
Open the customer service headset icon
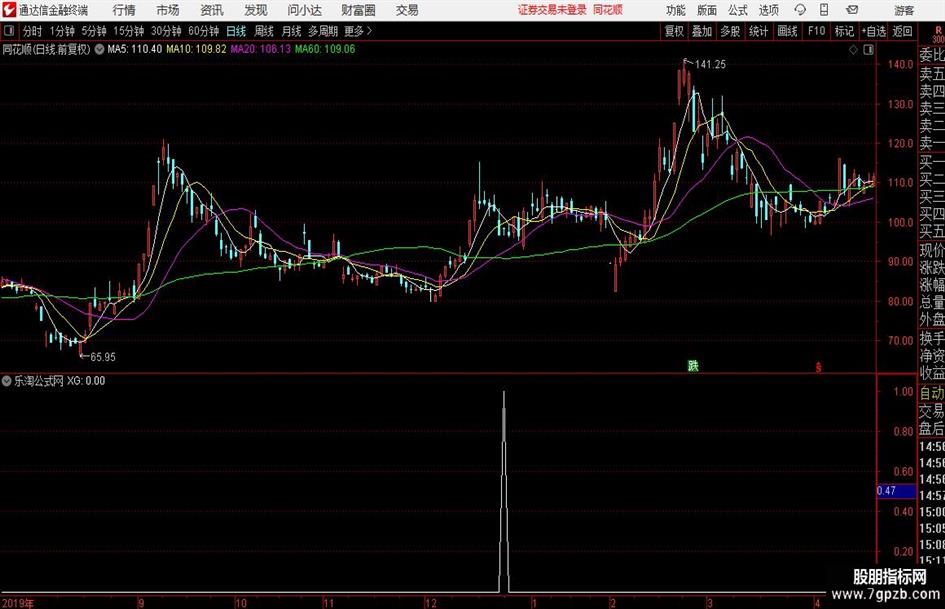(800, 10)
